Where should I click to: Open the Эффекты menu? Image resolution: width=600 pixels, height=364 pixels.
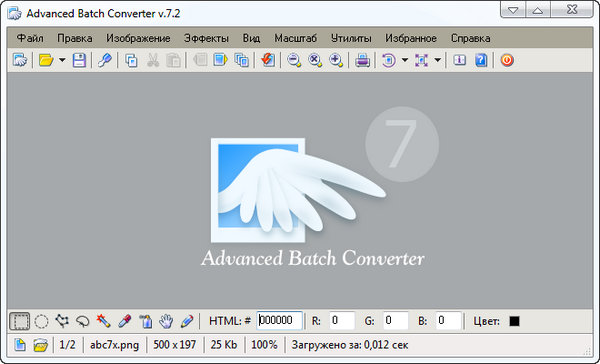point(206,38)
